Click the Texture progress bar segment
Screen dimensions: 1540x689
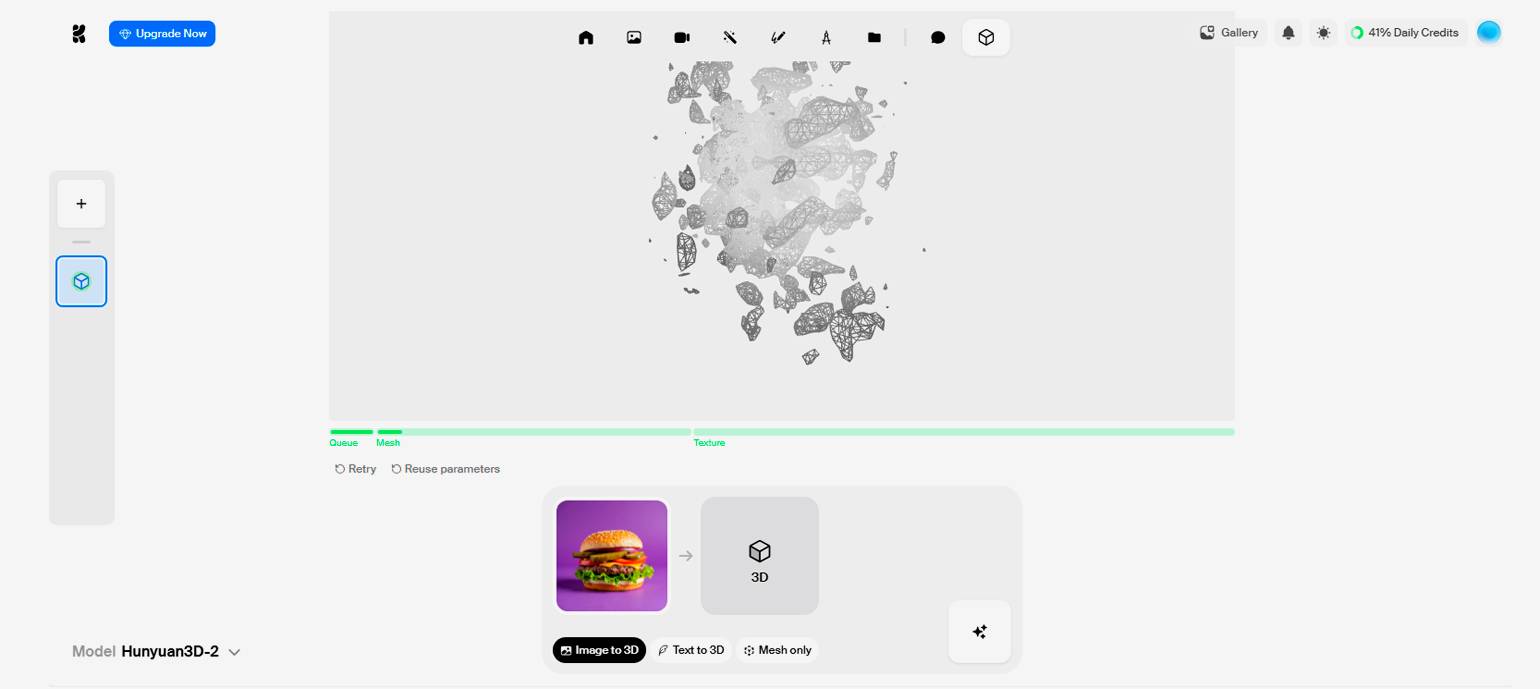(x=964, y=432)
